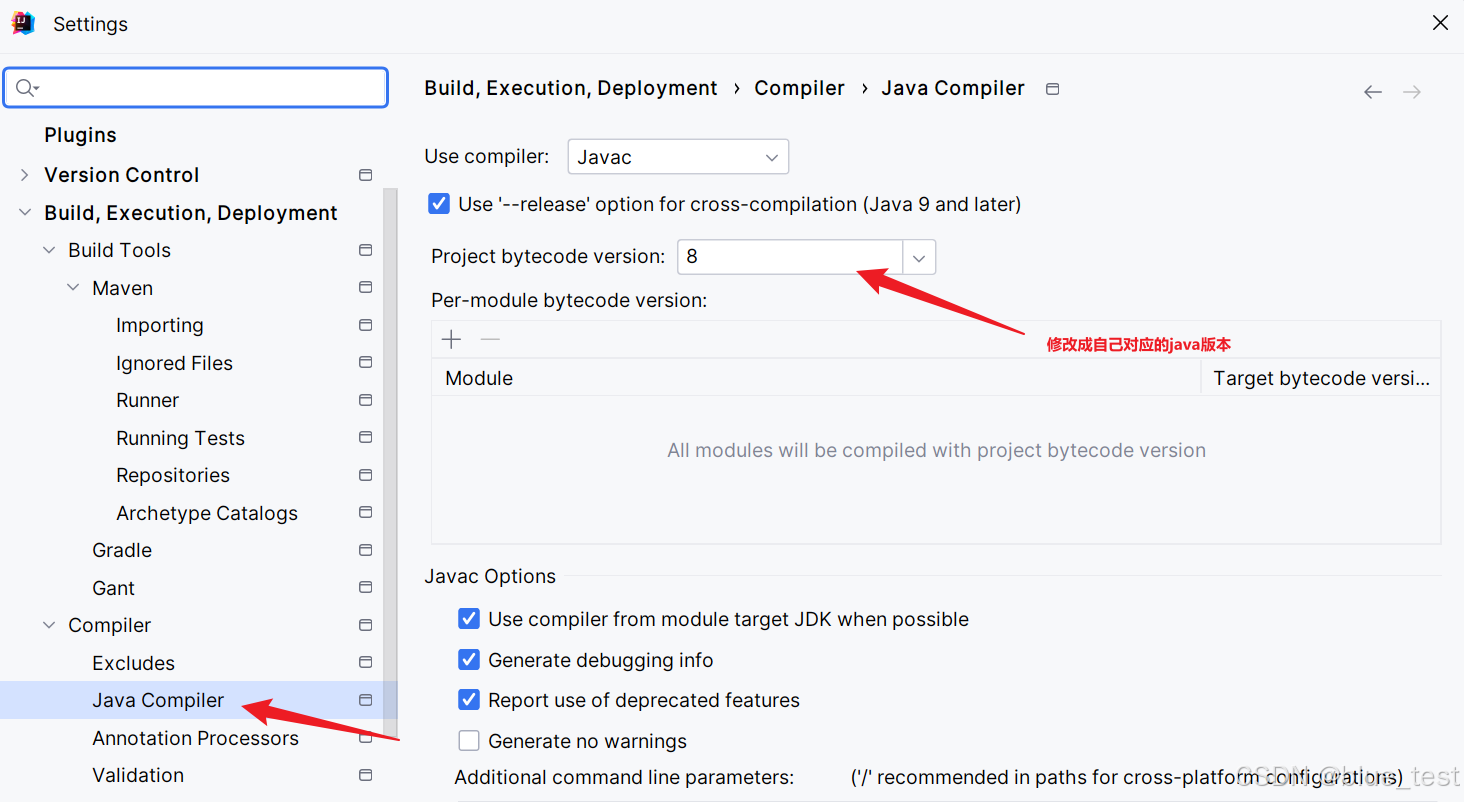The height and width of the screenshot is (802, 1464).
Task: Open the Use compiler dropdown
Action: 771,156
